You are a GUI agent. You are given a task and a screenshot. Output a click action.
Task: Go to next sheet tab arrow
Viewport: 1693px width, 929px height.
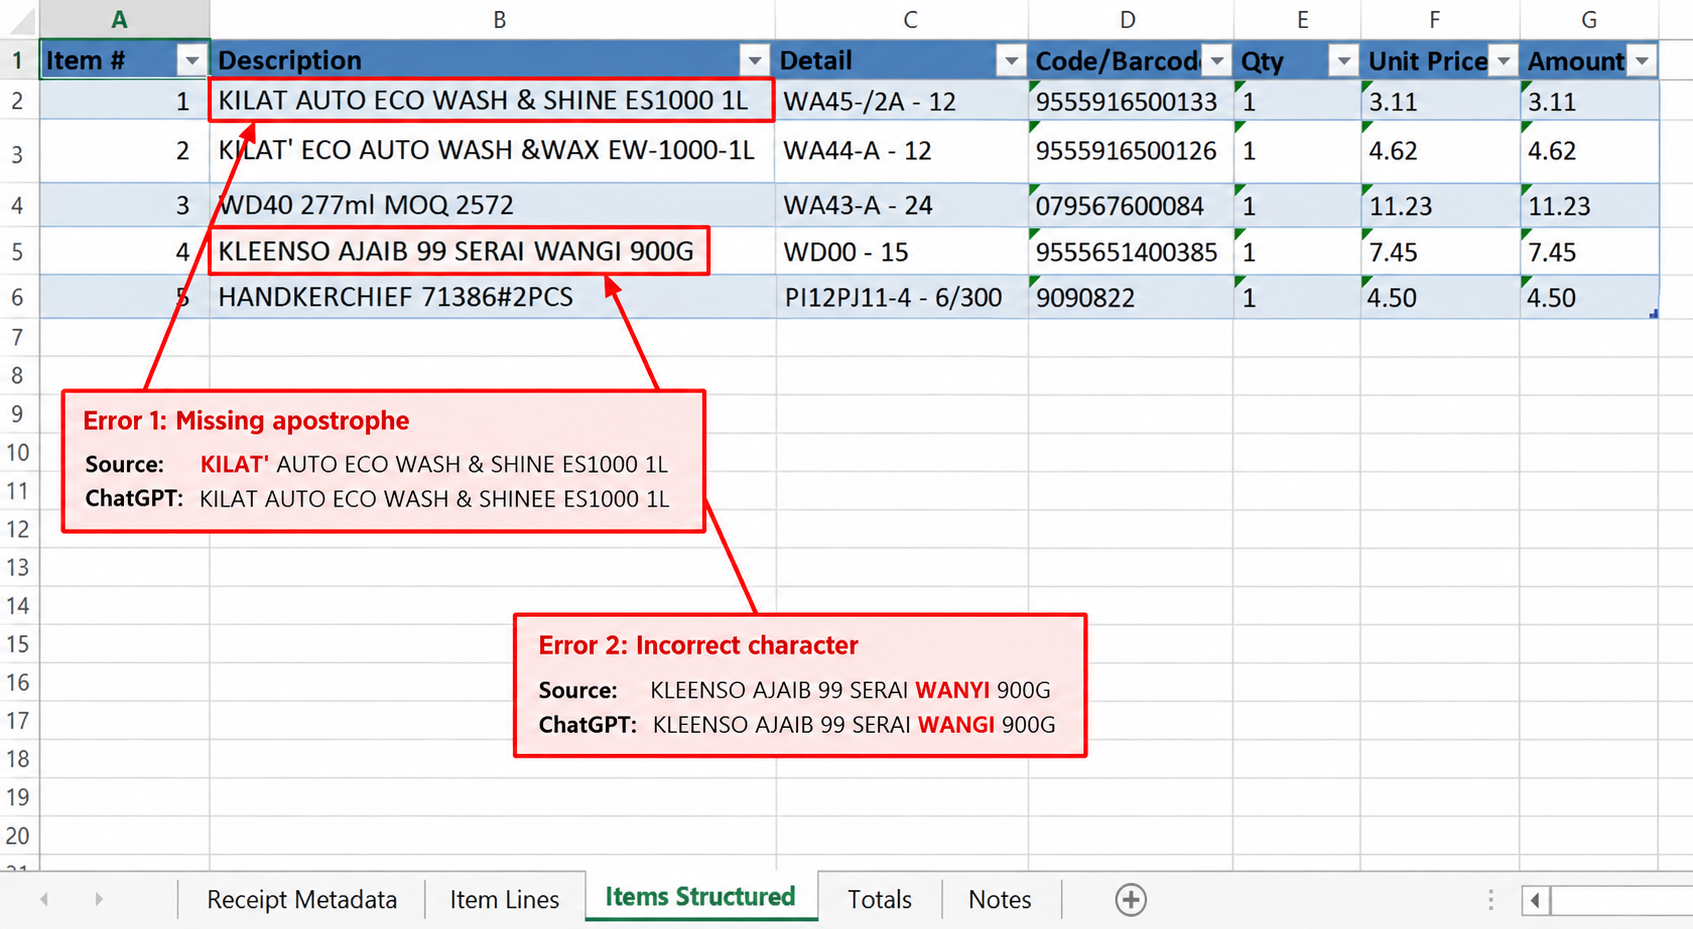pyautogui.click(x=98, y=899)
